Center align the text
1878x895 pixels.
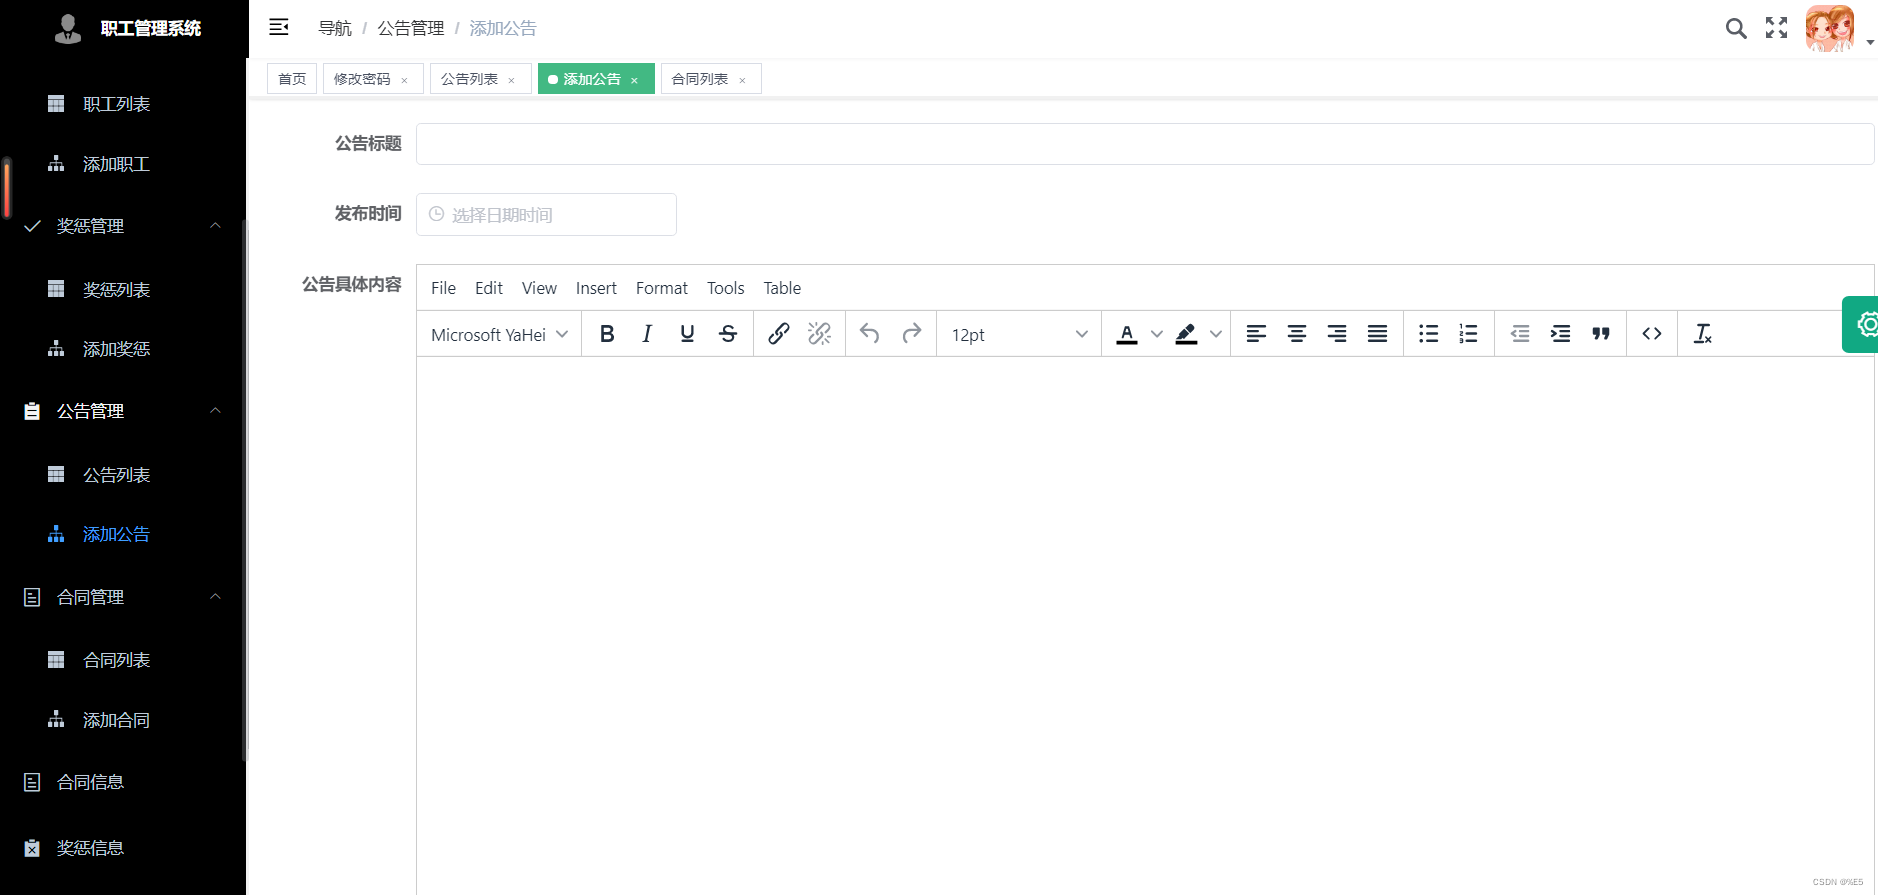1297,334
